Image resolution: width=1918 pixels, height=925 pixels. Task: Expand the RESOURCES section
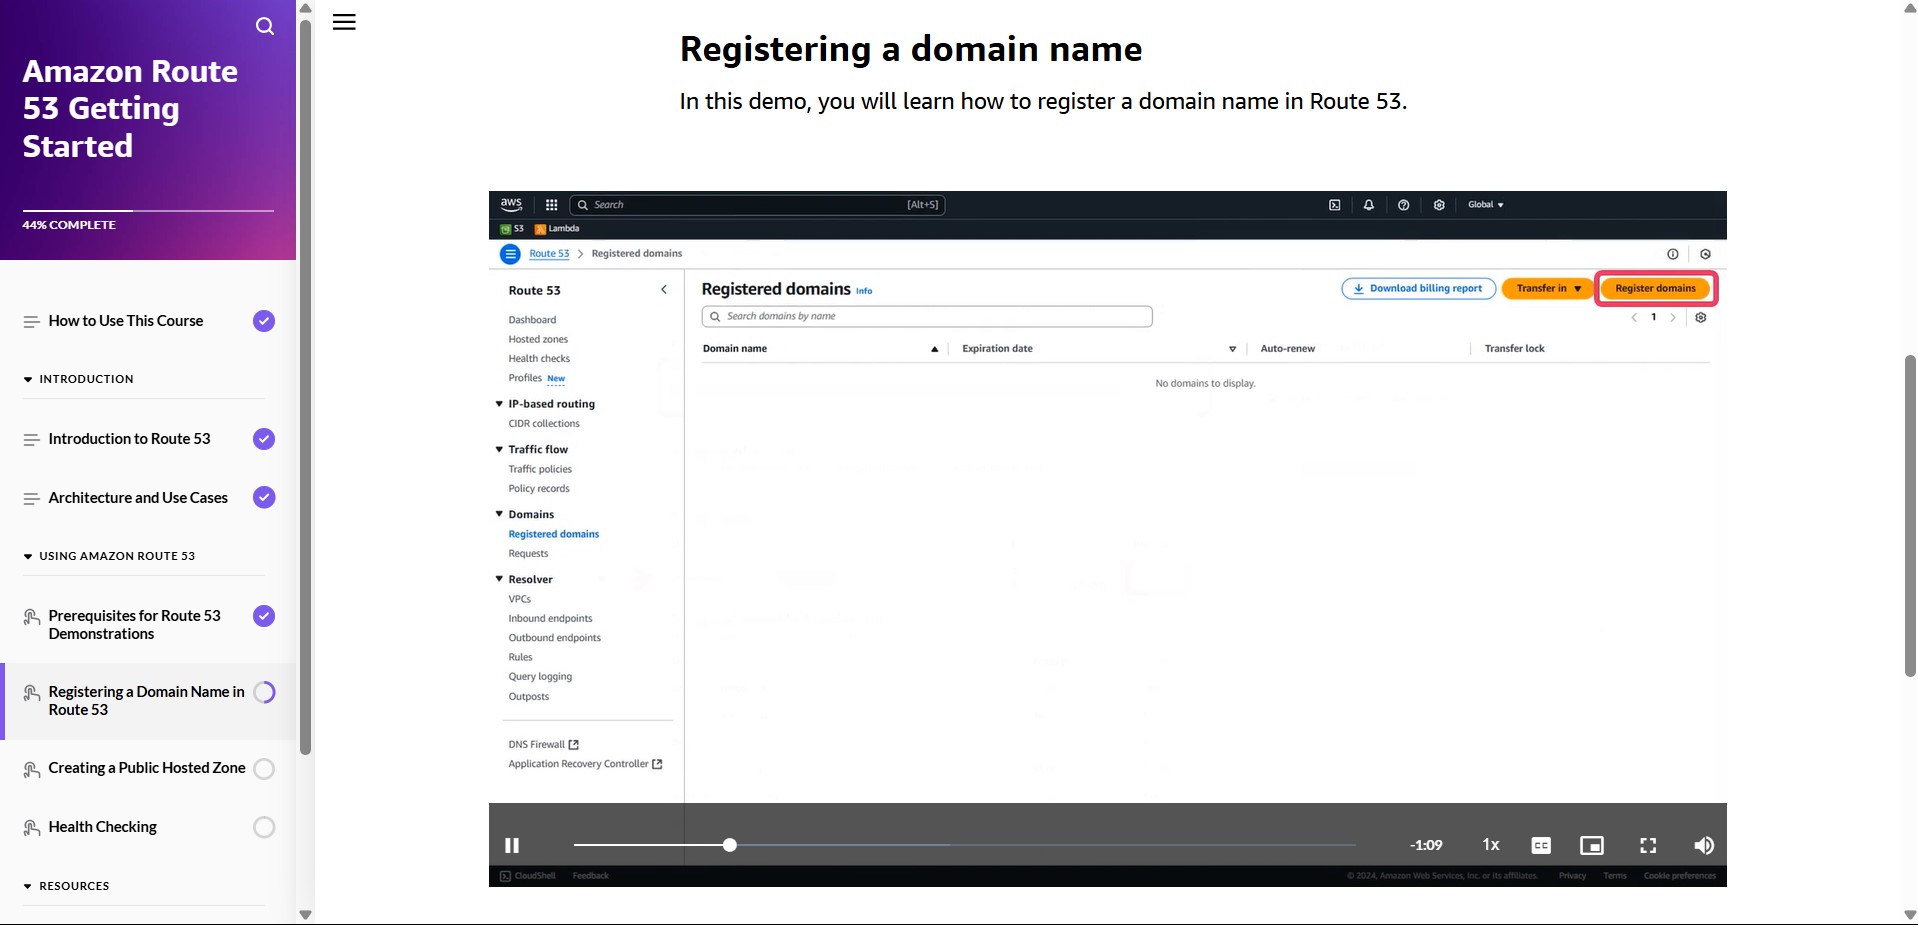(28, 887)
